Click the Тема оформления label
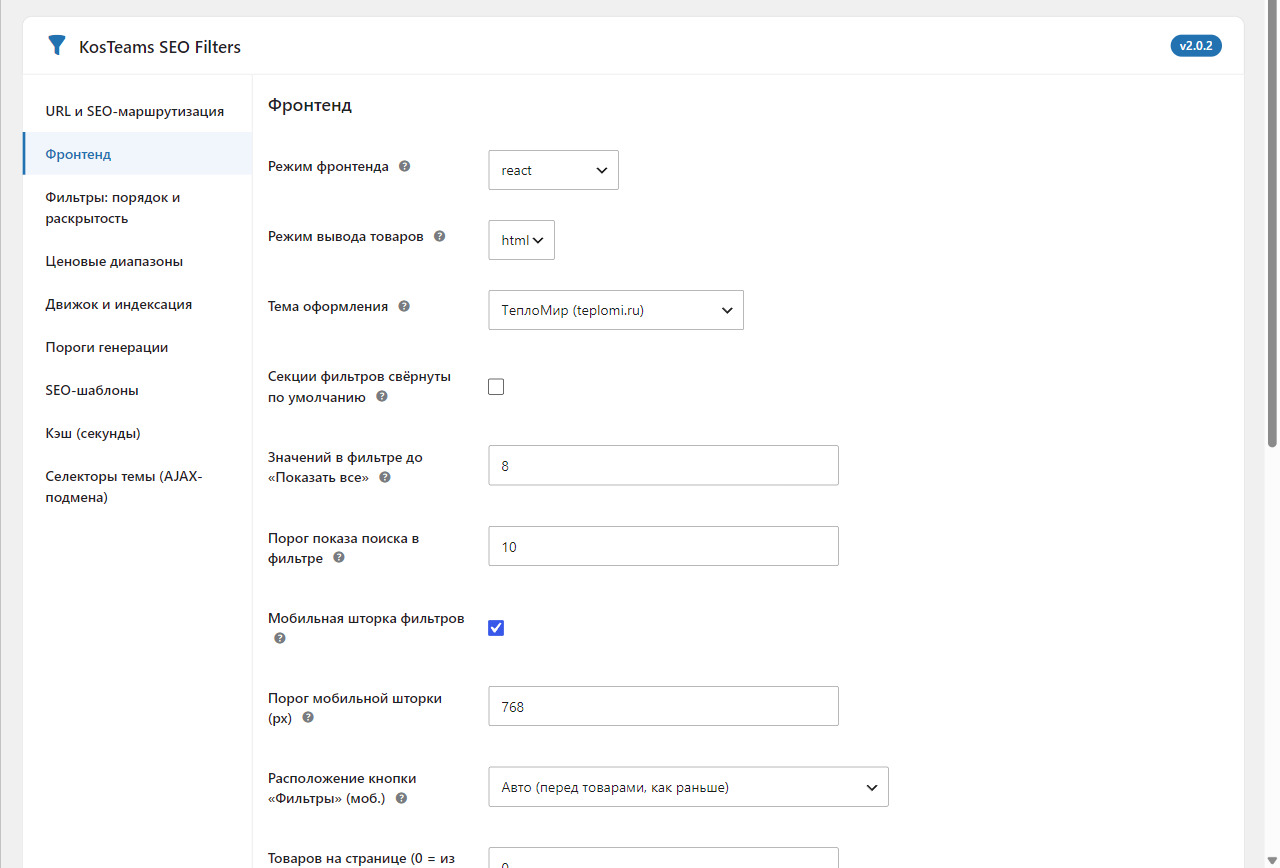This screenshot has height=868, width=1280. pos(328,307)
